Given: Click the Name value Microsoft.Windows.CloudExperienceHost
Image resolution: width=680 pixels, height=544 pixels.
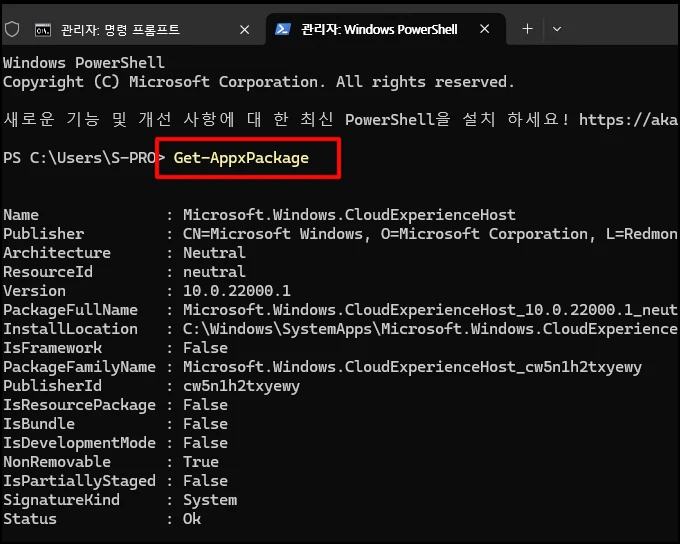Looking at the screenshot, I should (x=349, y=215).
